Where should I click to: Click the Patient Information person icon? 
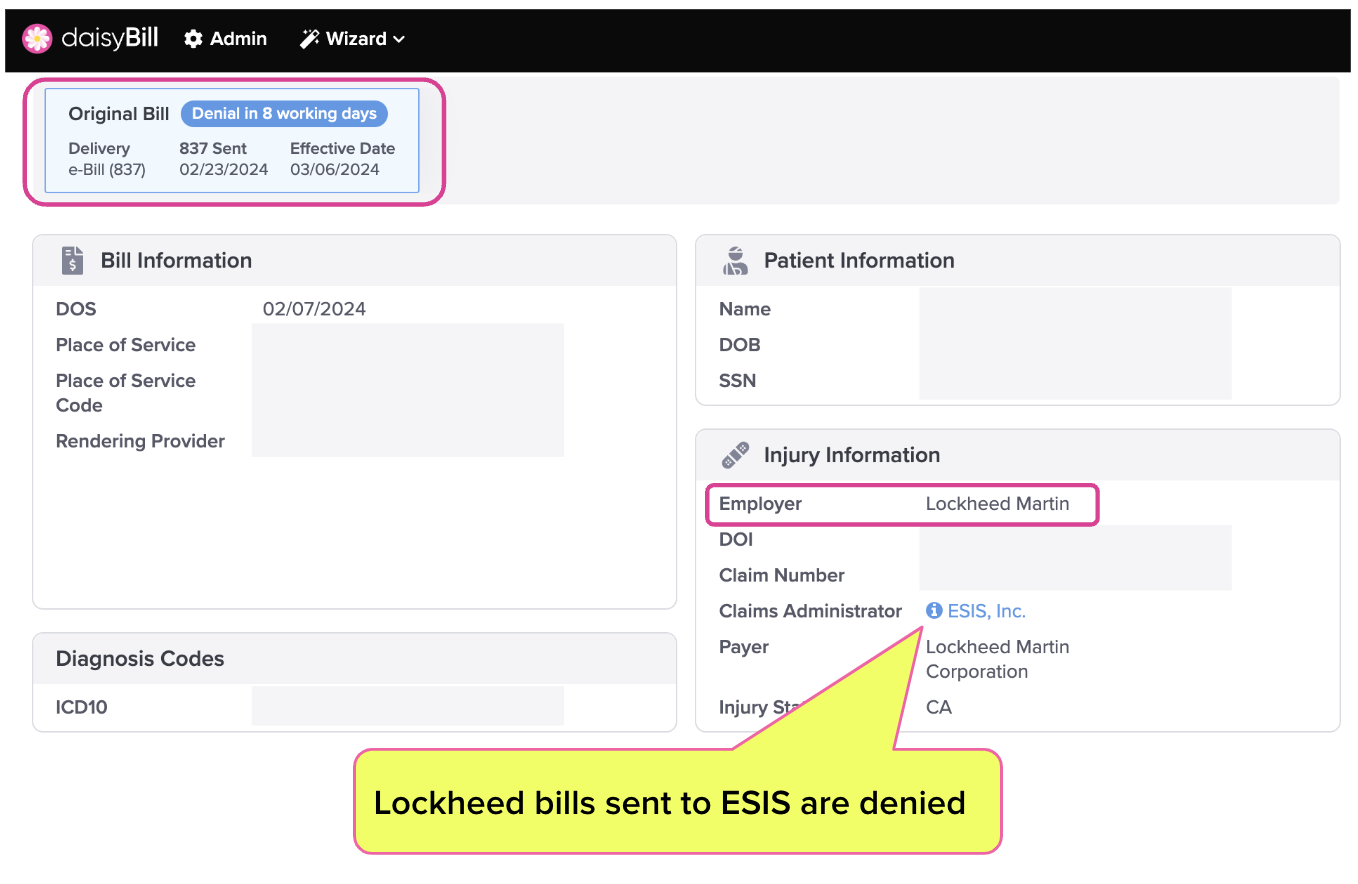735,260
